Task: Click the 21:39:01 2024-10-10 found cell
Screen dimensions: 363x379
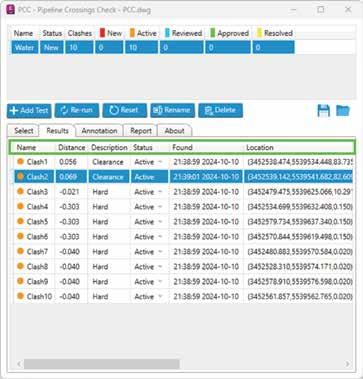Action: [206, 177]
